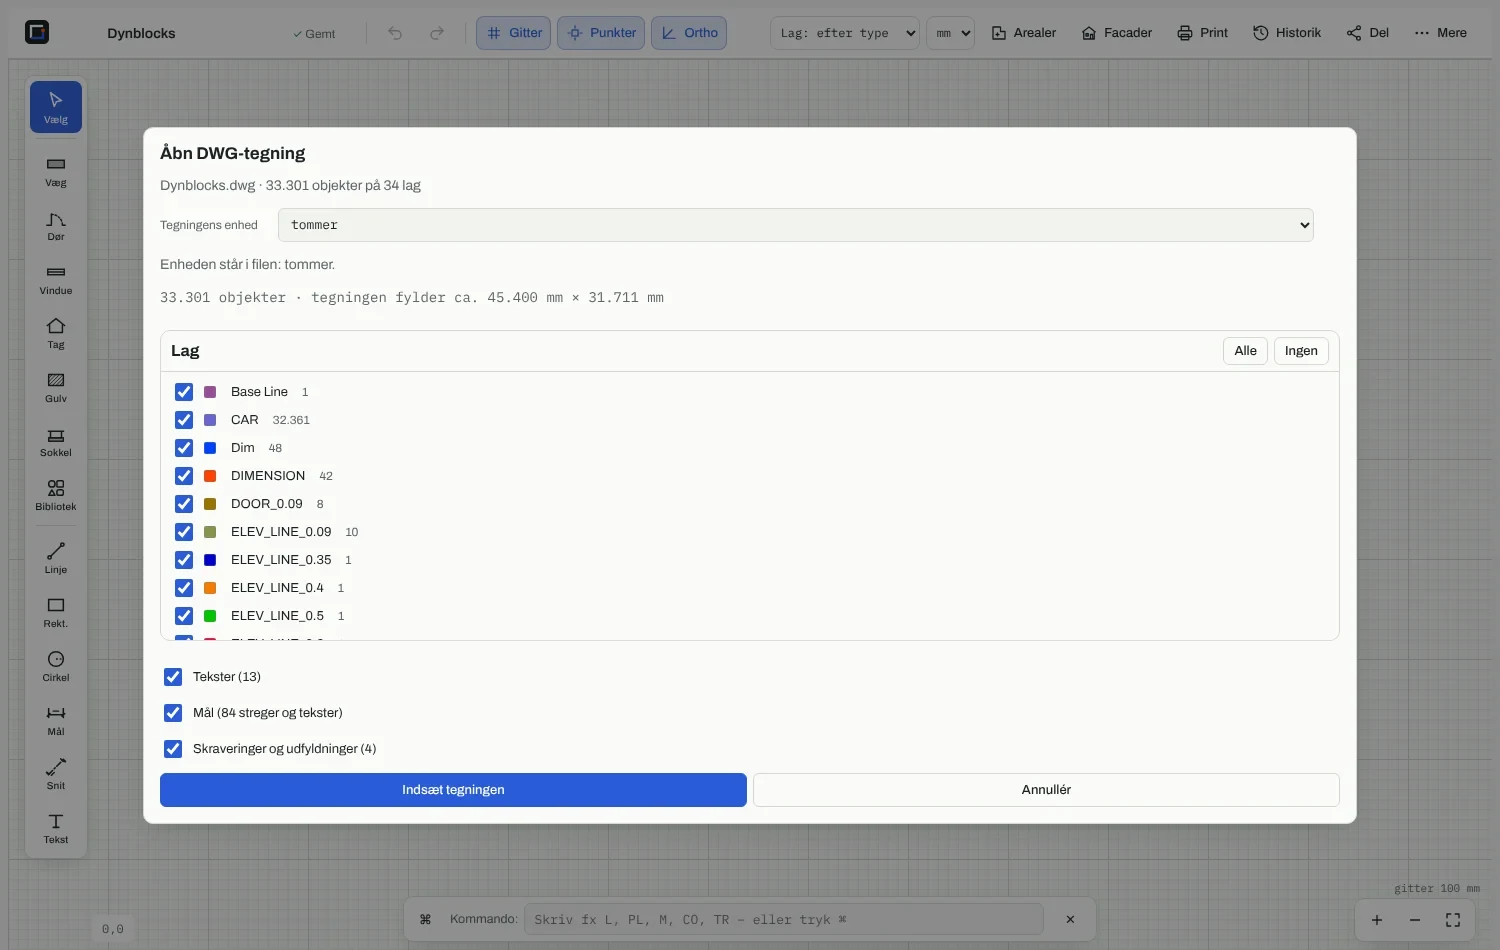Disable Mål (84 streger og tekster)

(x=173, y=713)
